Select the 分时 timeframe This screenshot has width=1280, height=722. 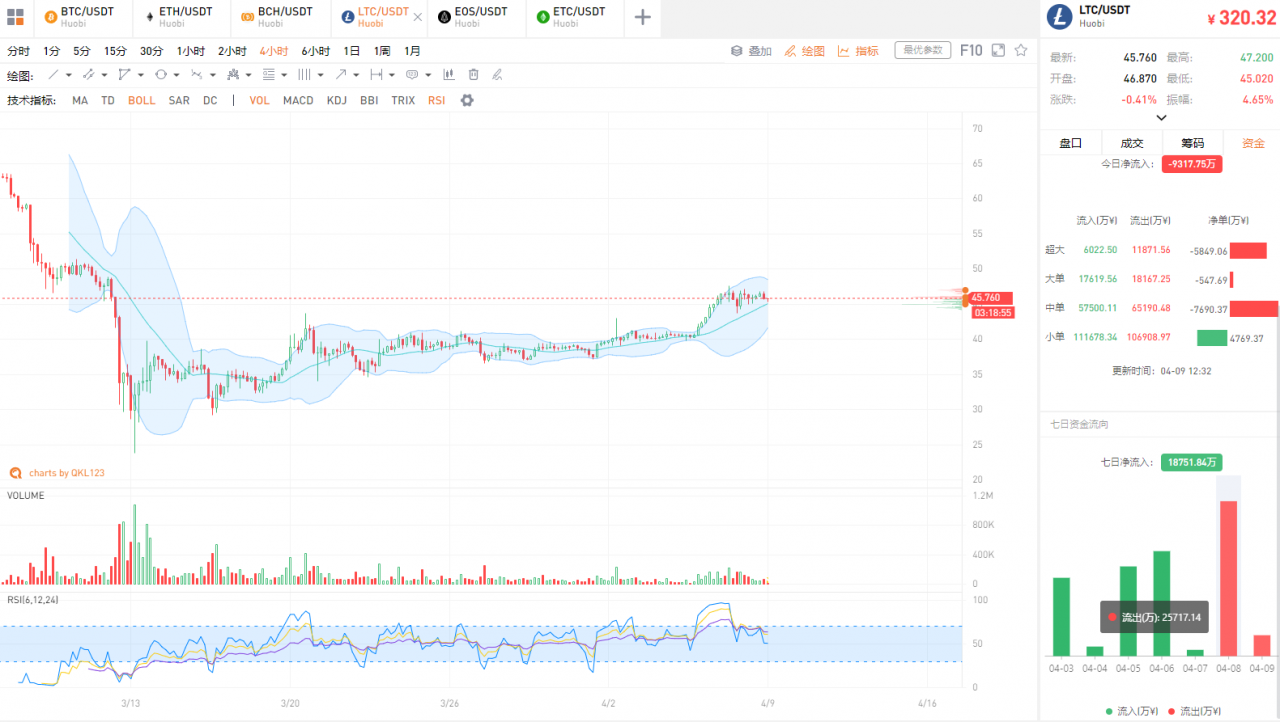point(18,51)
